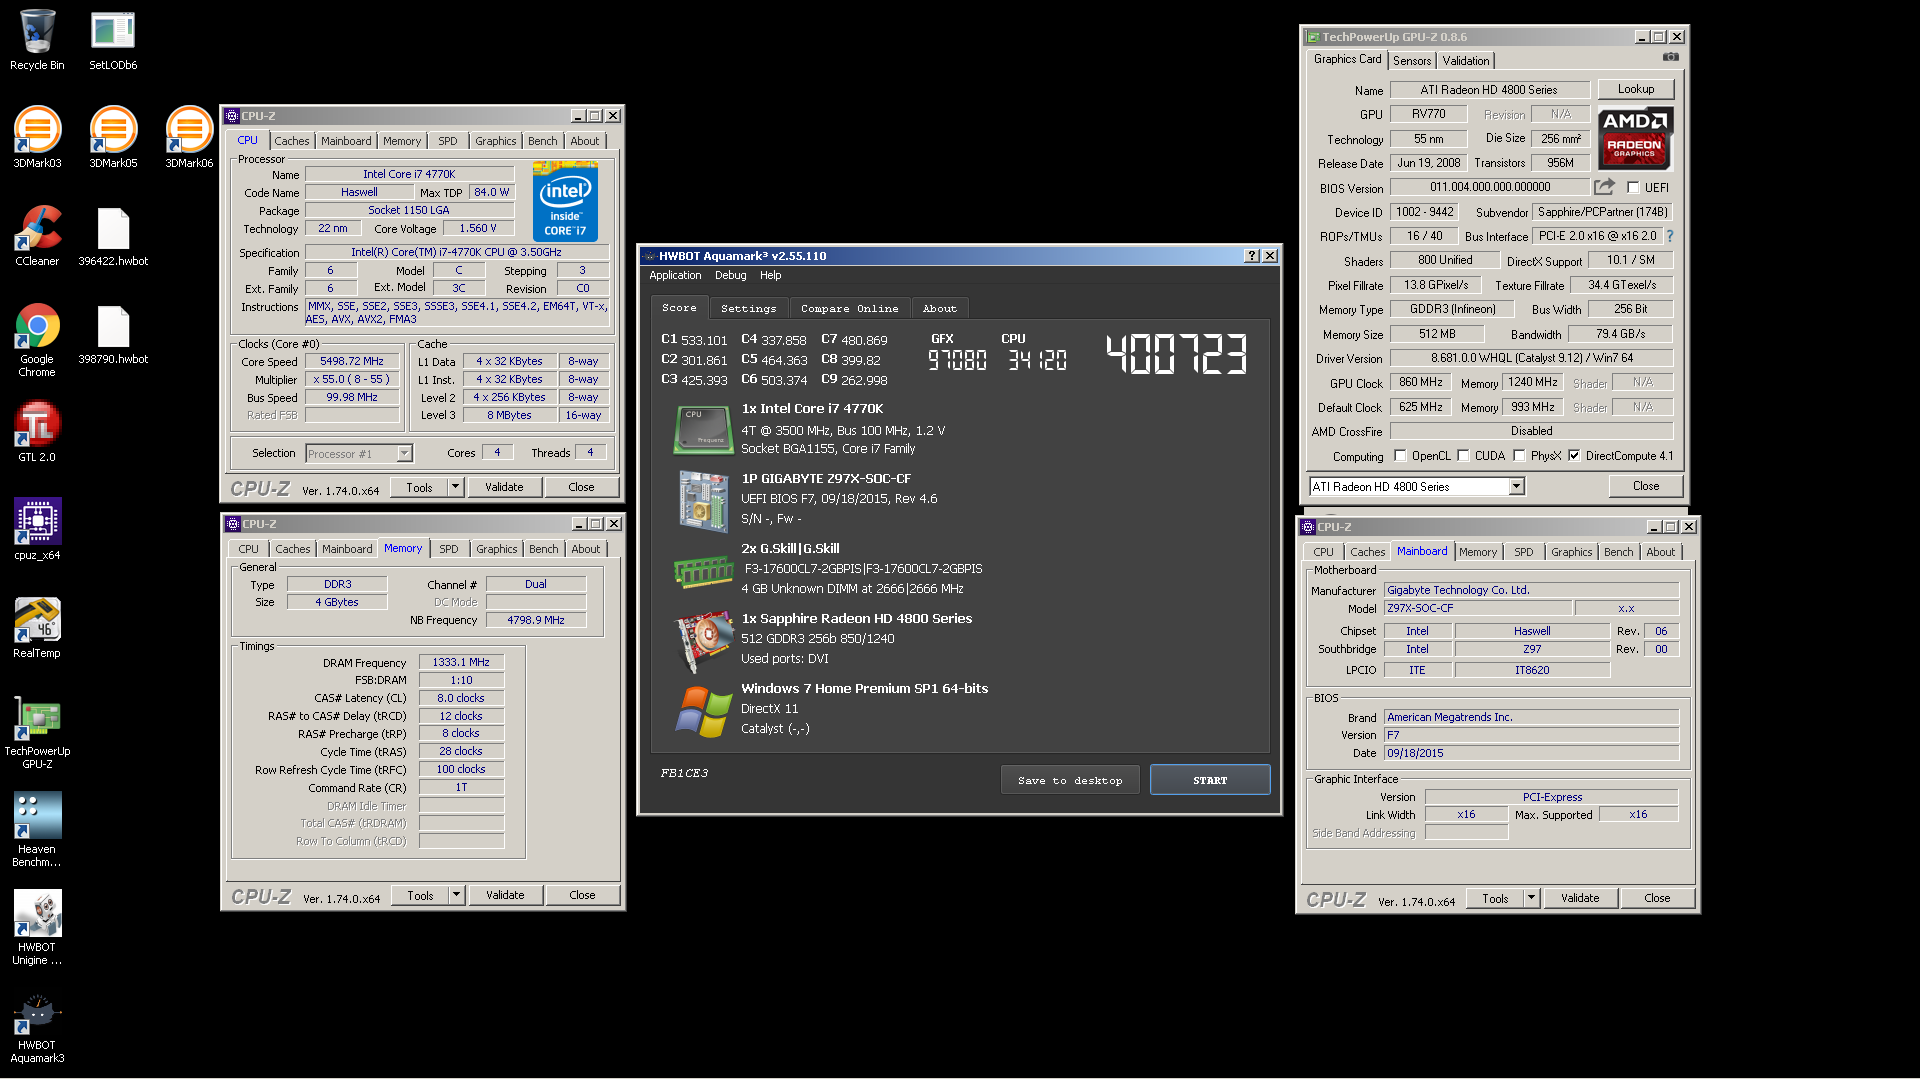This screenshot has width=1920, height=1080.
Task: Click GPU-Z screenshot camera icon
Action: [1671, 58]
